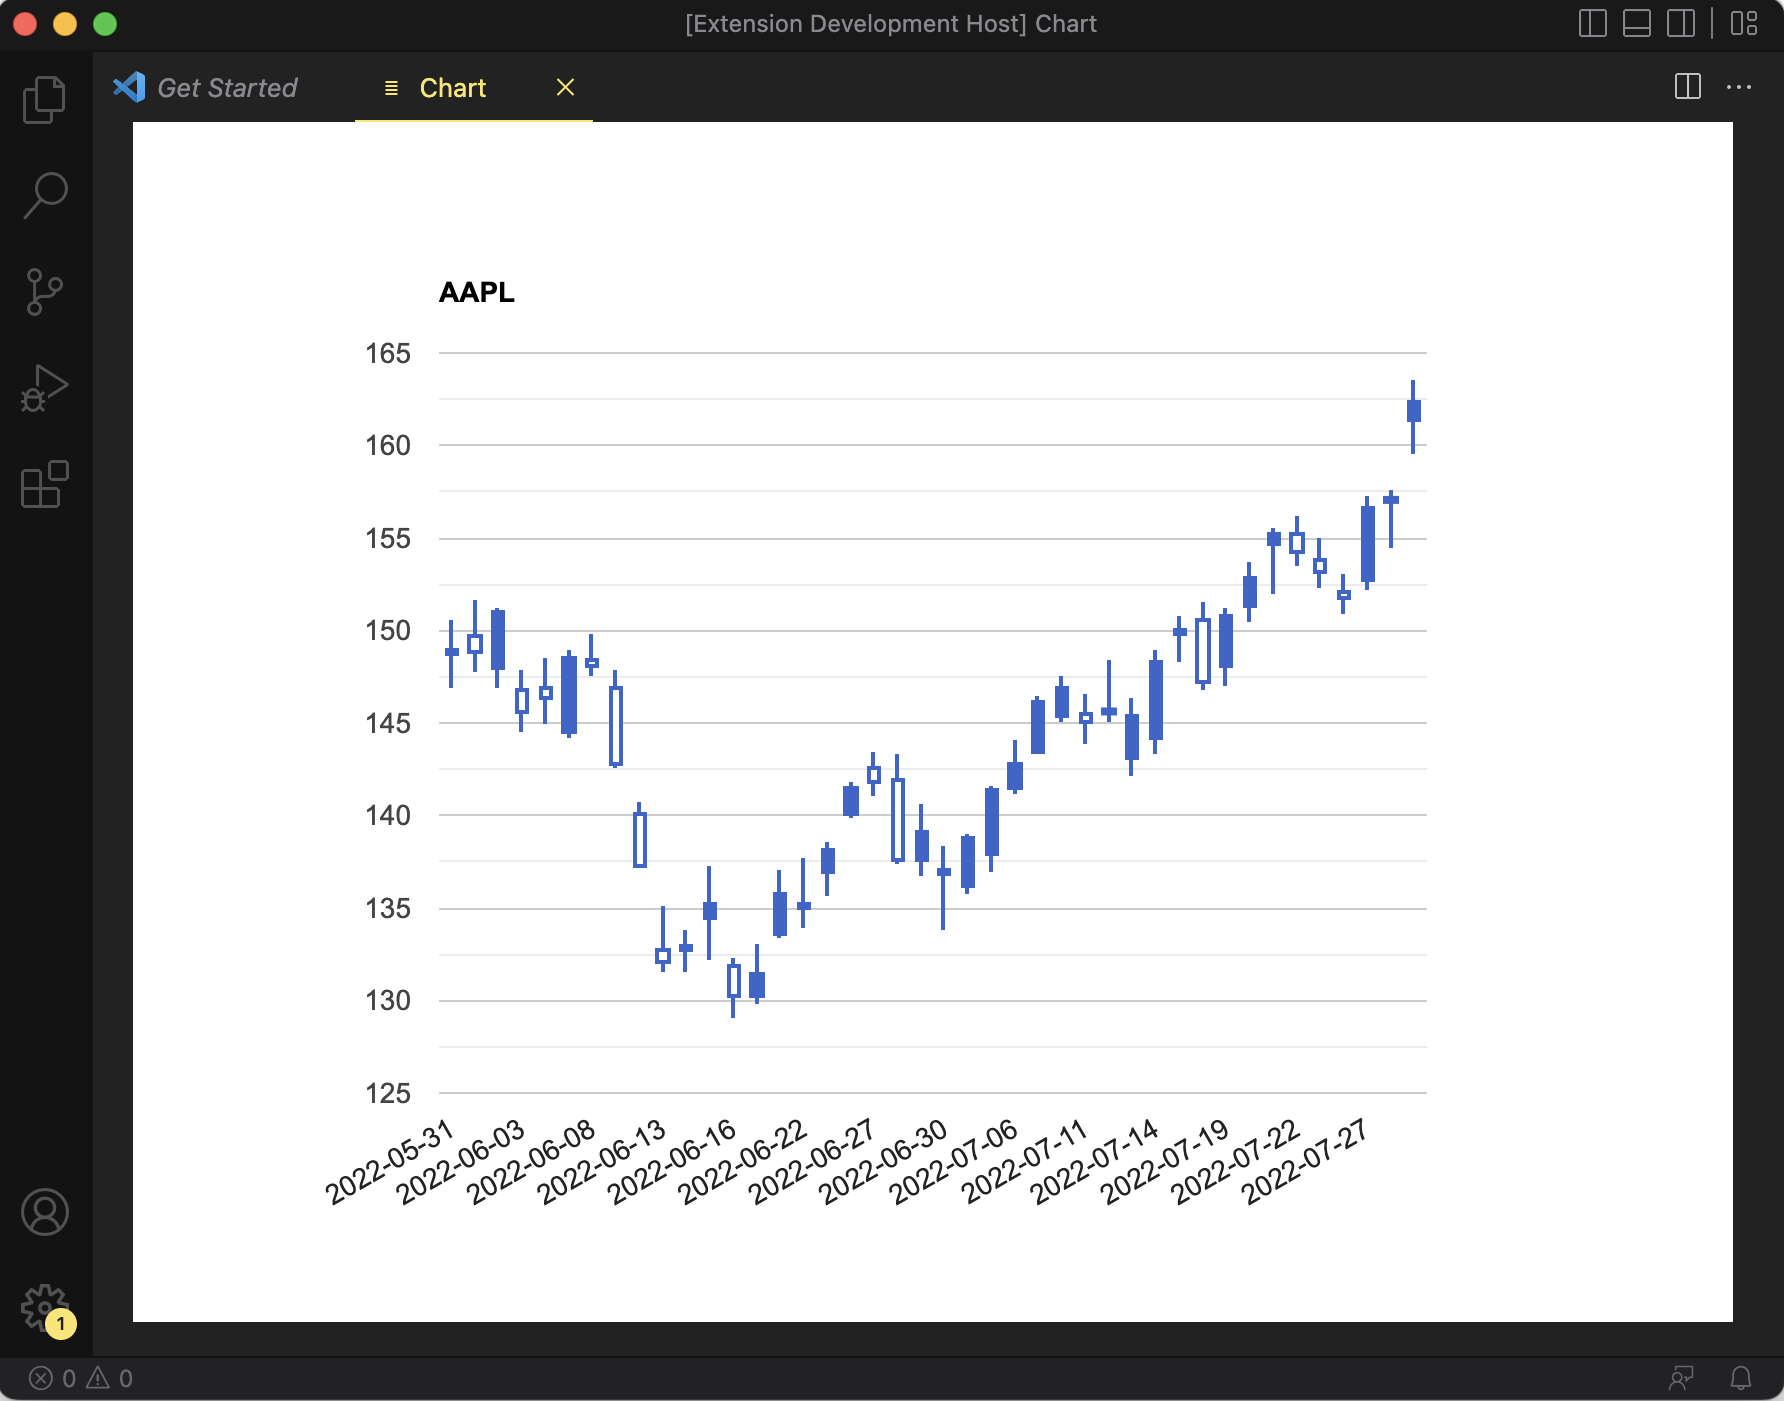Split the editor to the right
The height and width of the screenshot is (1401, 1784).
[1688, 87]
